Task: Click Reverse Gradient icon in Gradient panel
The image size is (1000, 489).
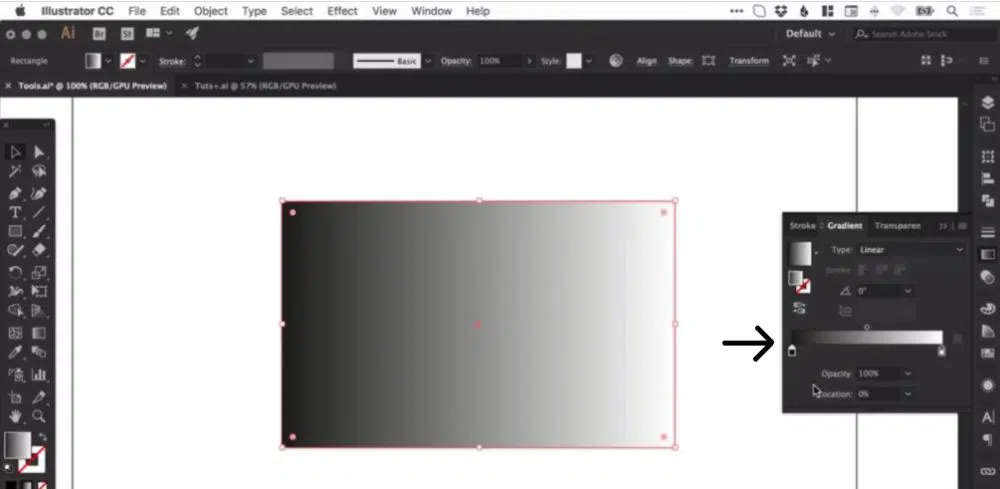Action: pos(800,308)
